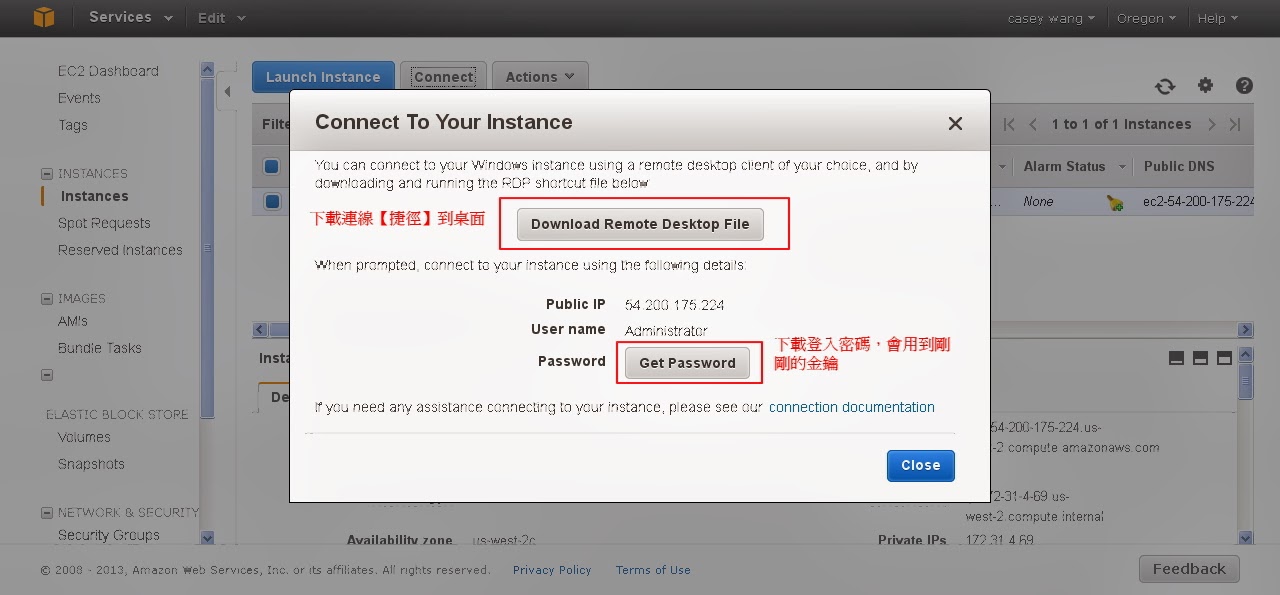The height and width of the screenshot is (595, 1280).
Task: Click the create alarm bell icon
Action: 1115,202
